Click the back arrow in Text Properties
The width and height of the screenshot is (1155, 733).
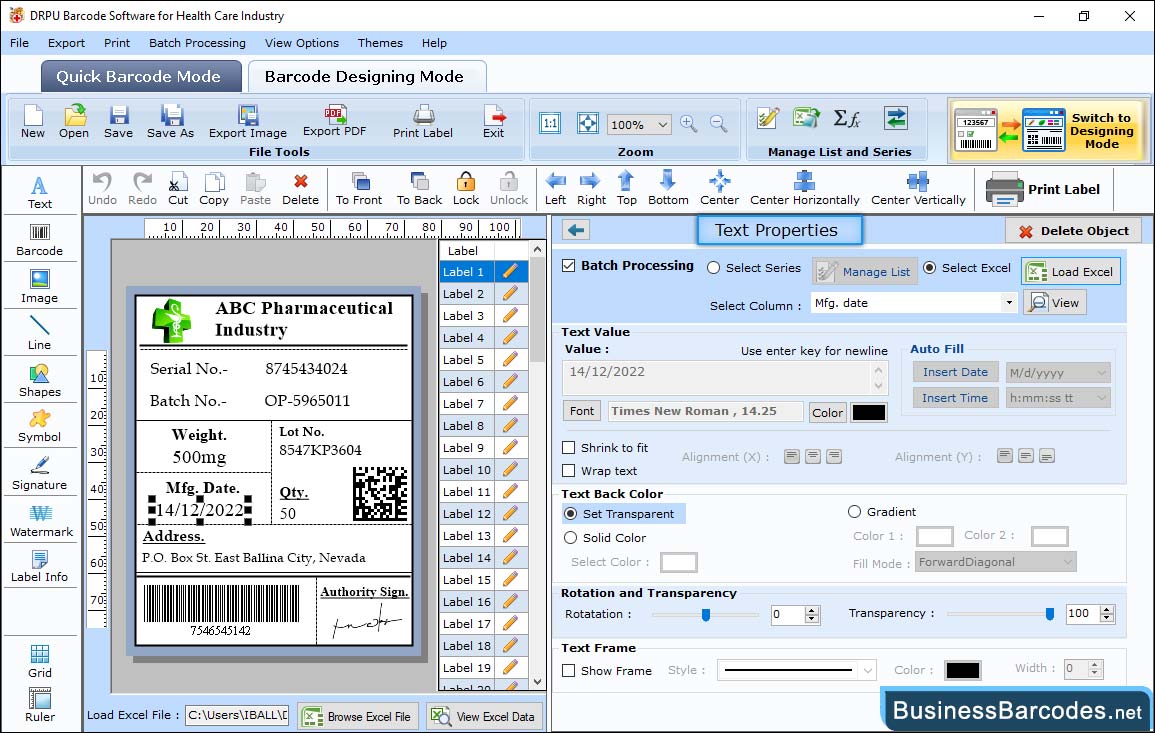pyautogui.click(x=576, y=231)
